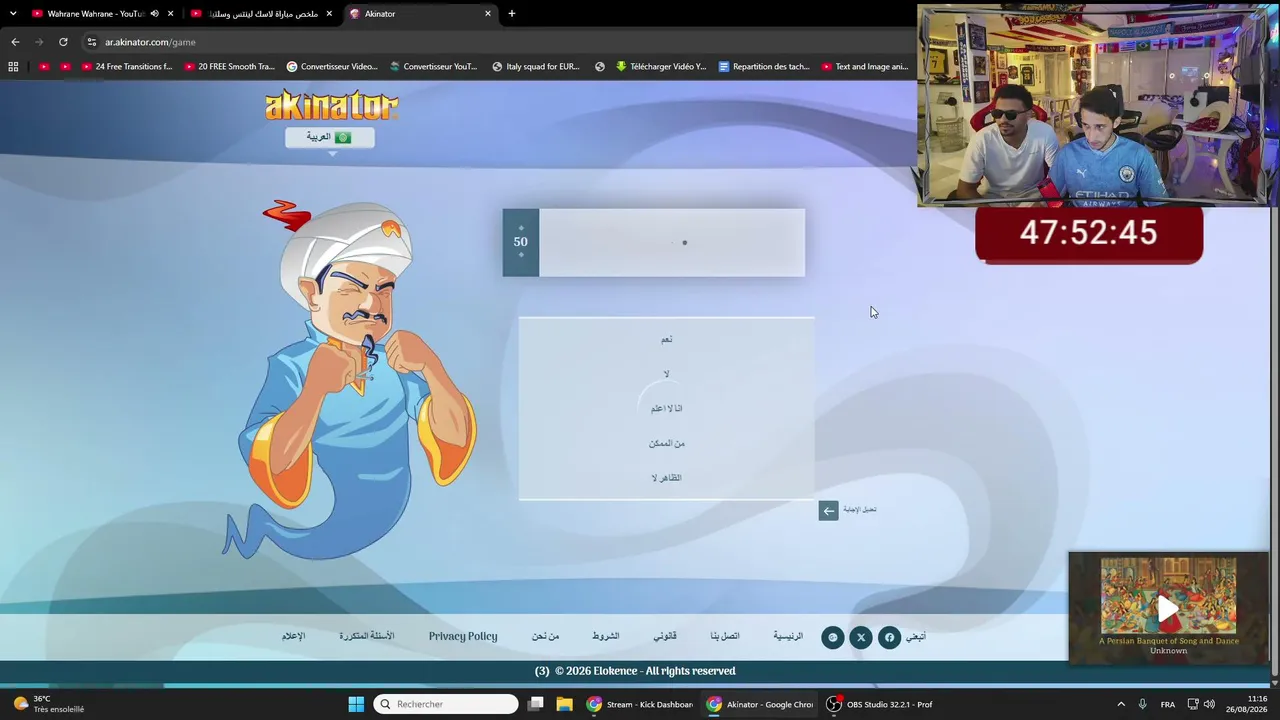Image resolution: width=1280 pixels, height=720 pixels.
Task: Open the Text and Image ani... bookmark
Action: pos(865,67)
